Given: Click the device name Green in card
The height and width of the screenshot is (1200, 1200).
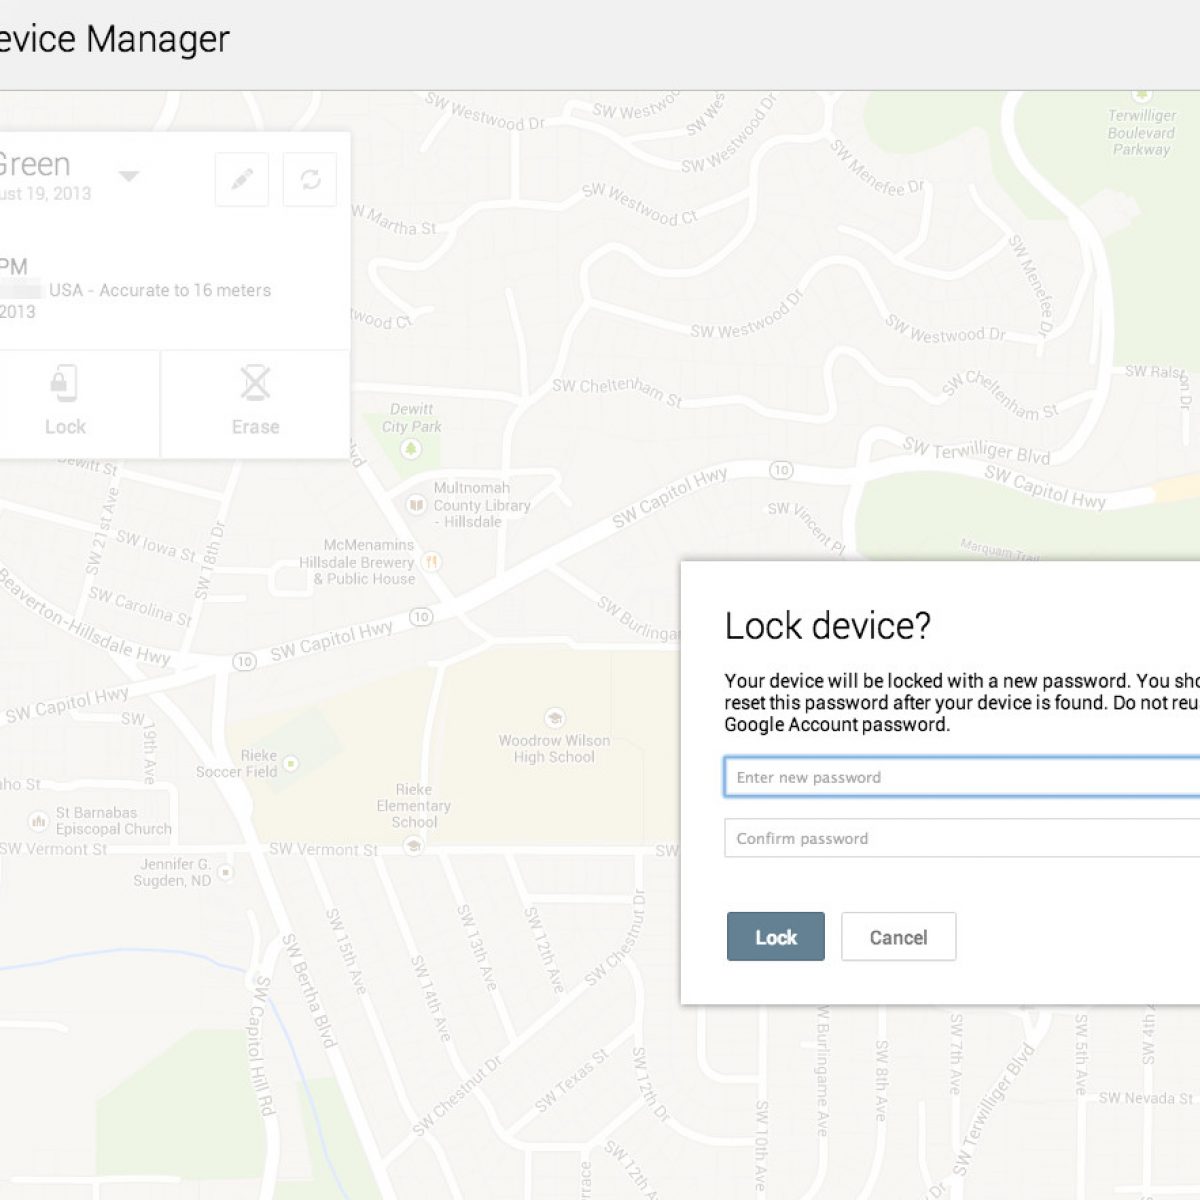Looking at the screenshot, I should coord(35,164).
